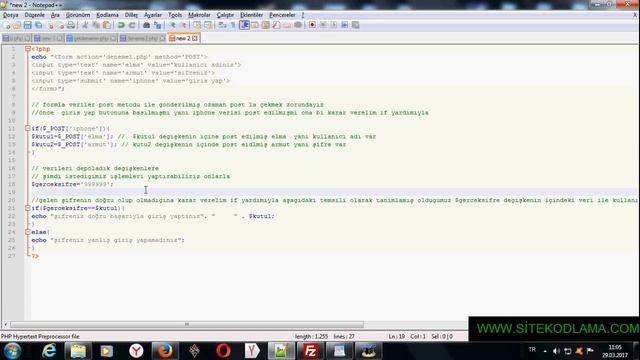Zoom out using the toolbar icon
This screenshot has width=640, height=360.
coord(183,25)
